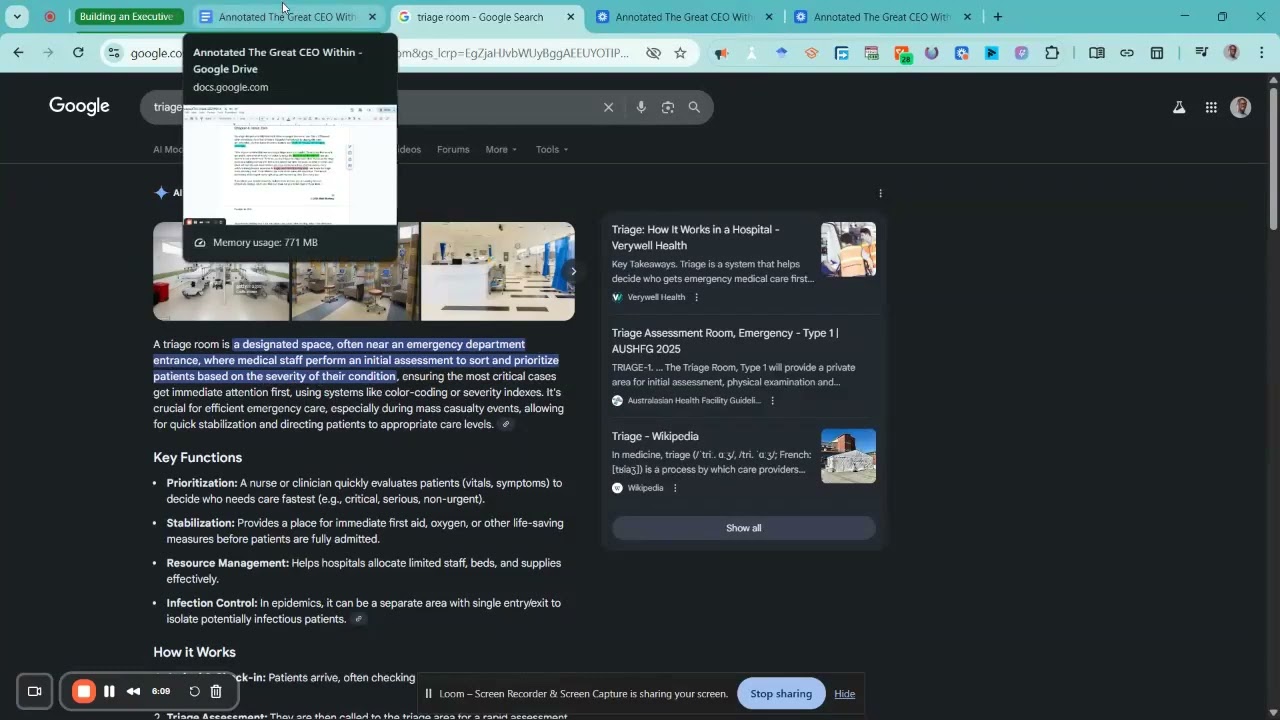Stop sharing the screen
Screen dimensions: 1280x720
[781, 694]
